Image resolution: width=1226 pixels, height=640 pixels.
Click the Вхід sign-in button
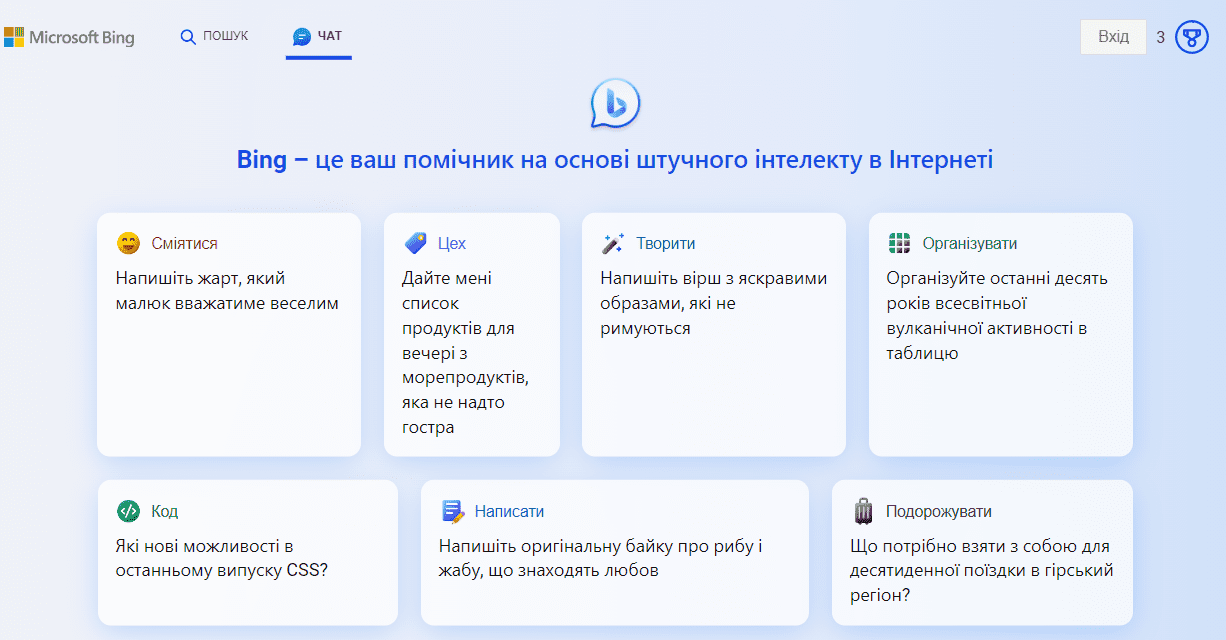[1113, 37]
